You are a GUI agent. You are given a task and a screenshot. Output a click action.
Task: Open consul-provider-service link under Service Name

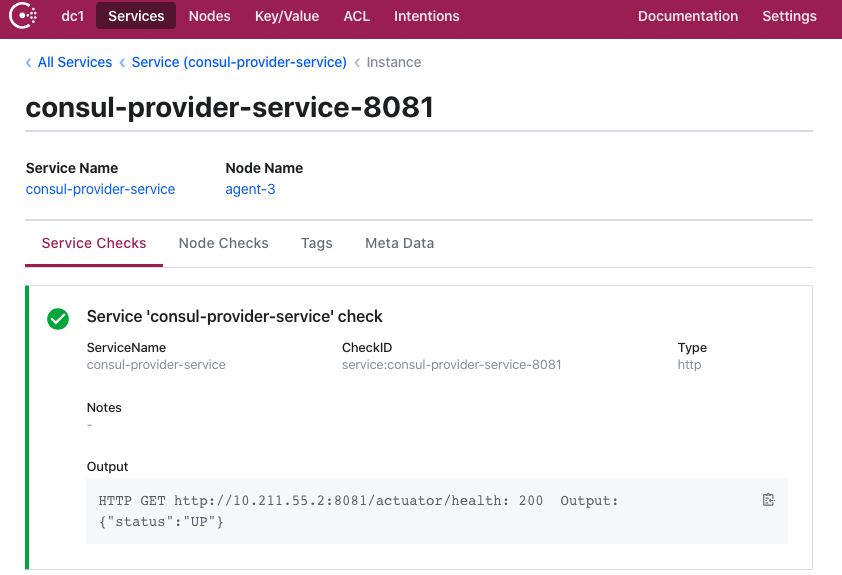click(100, 189)
